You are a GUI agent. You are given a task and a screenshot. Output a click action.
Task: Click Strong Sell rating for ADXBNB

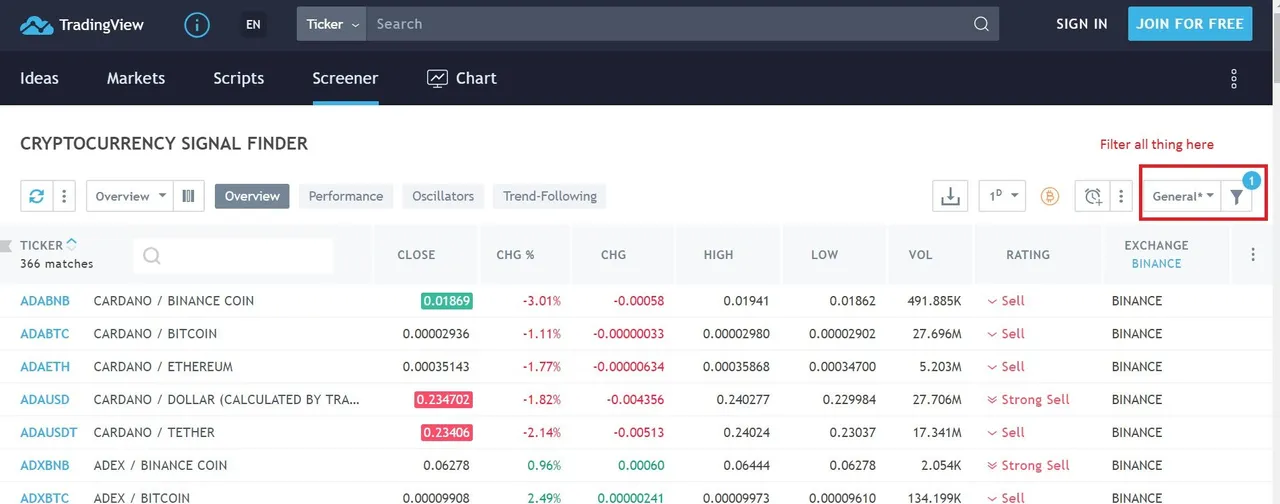(1028, 465)
